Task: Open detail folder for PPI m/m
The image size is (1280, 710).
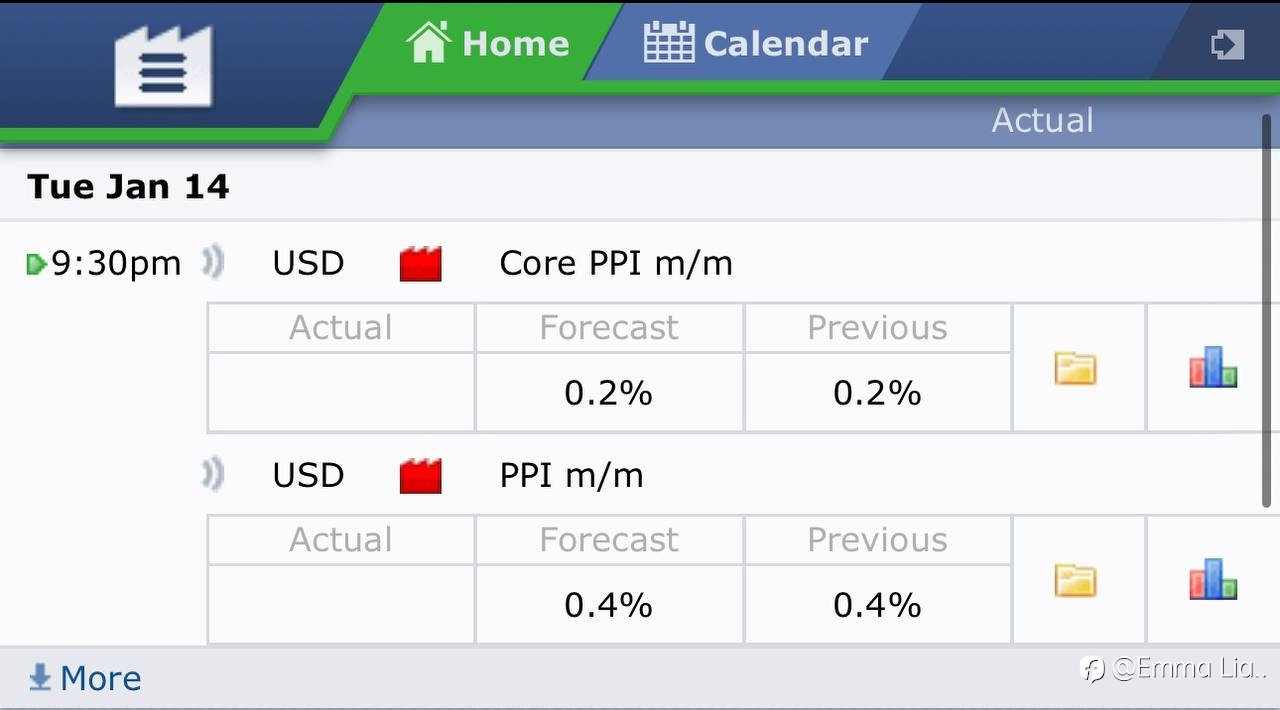Action: (x=1075, y=581)
